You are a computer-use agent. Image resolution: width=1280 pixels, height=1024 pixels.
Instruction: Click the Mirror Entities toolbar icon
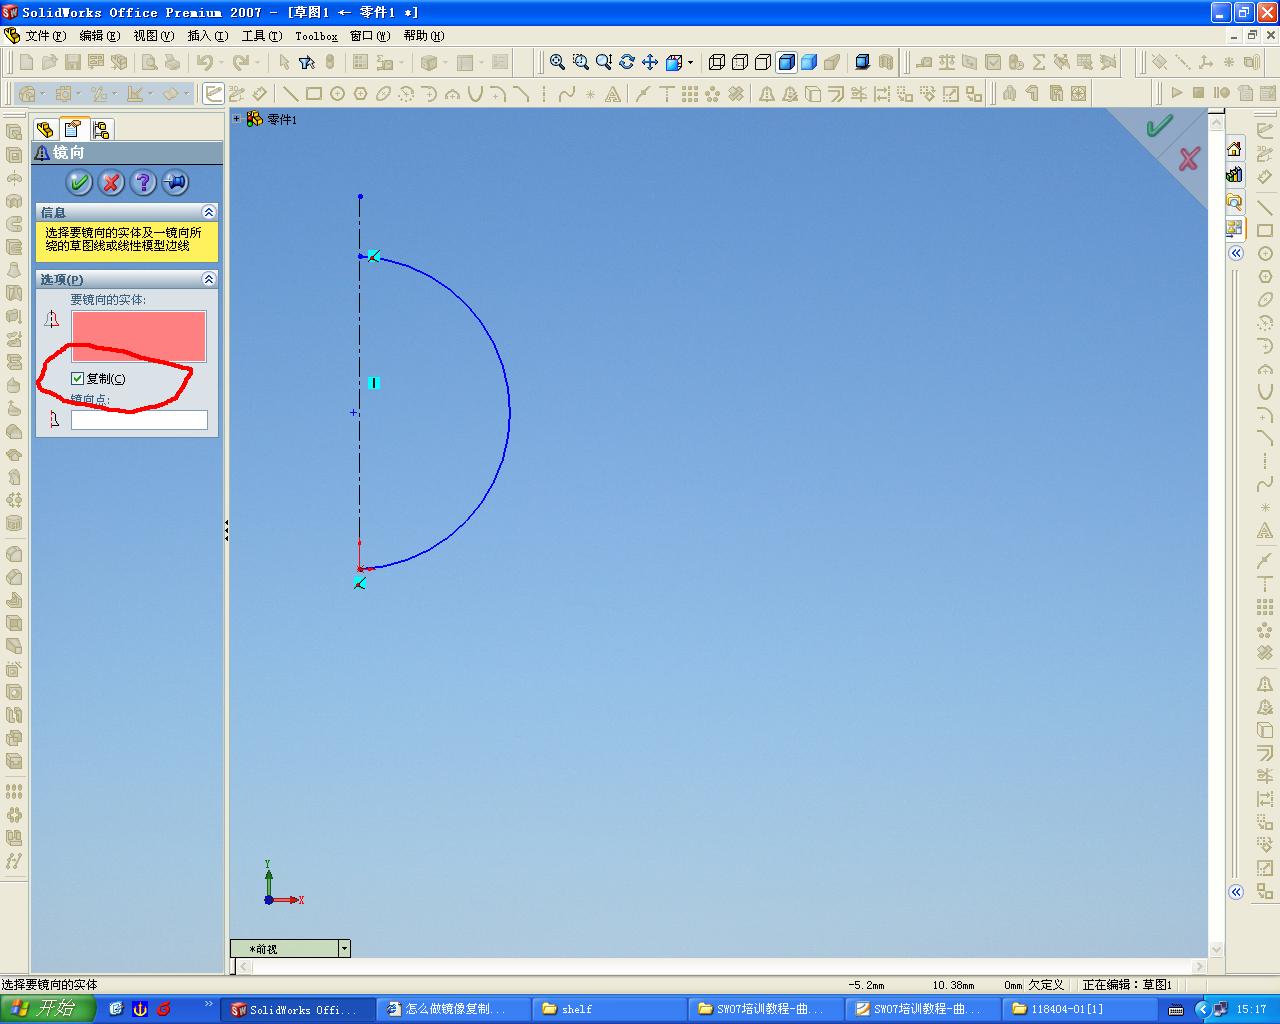pos(767,94)
